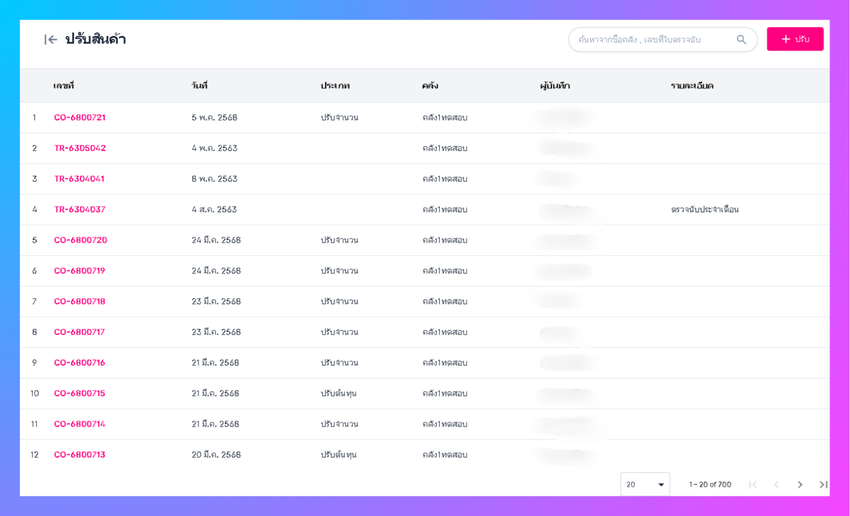Screen dimensions: 850x516
Task: Open the rows-per-page dropdown showing 20
Action: click(x=645, y=484)
